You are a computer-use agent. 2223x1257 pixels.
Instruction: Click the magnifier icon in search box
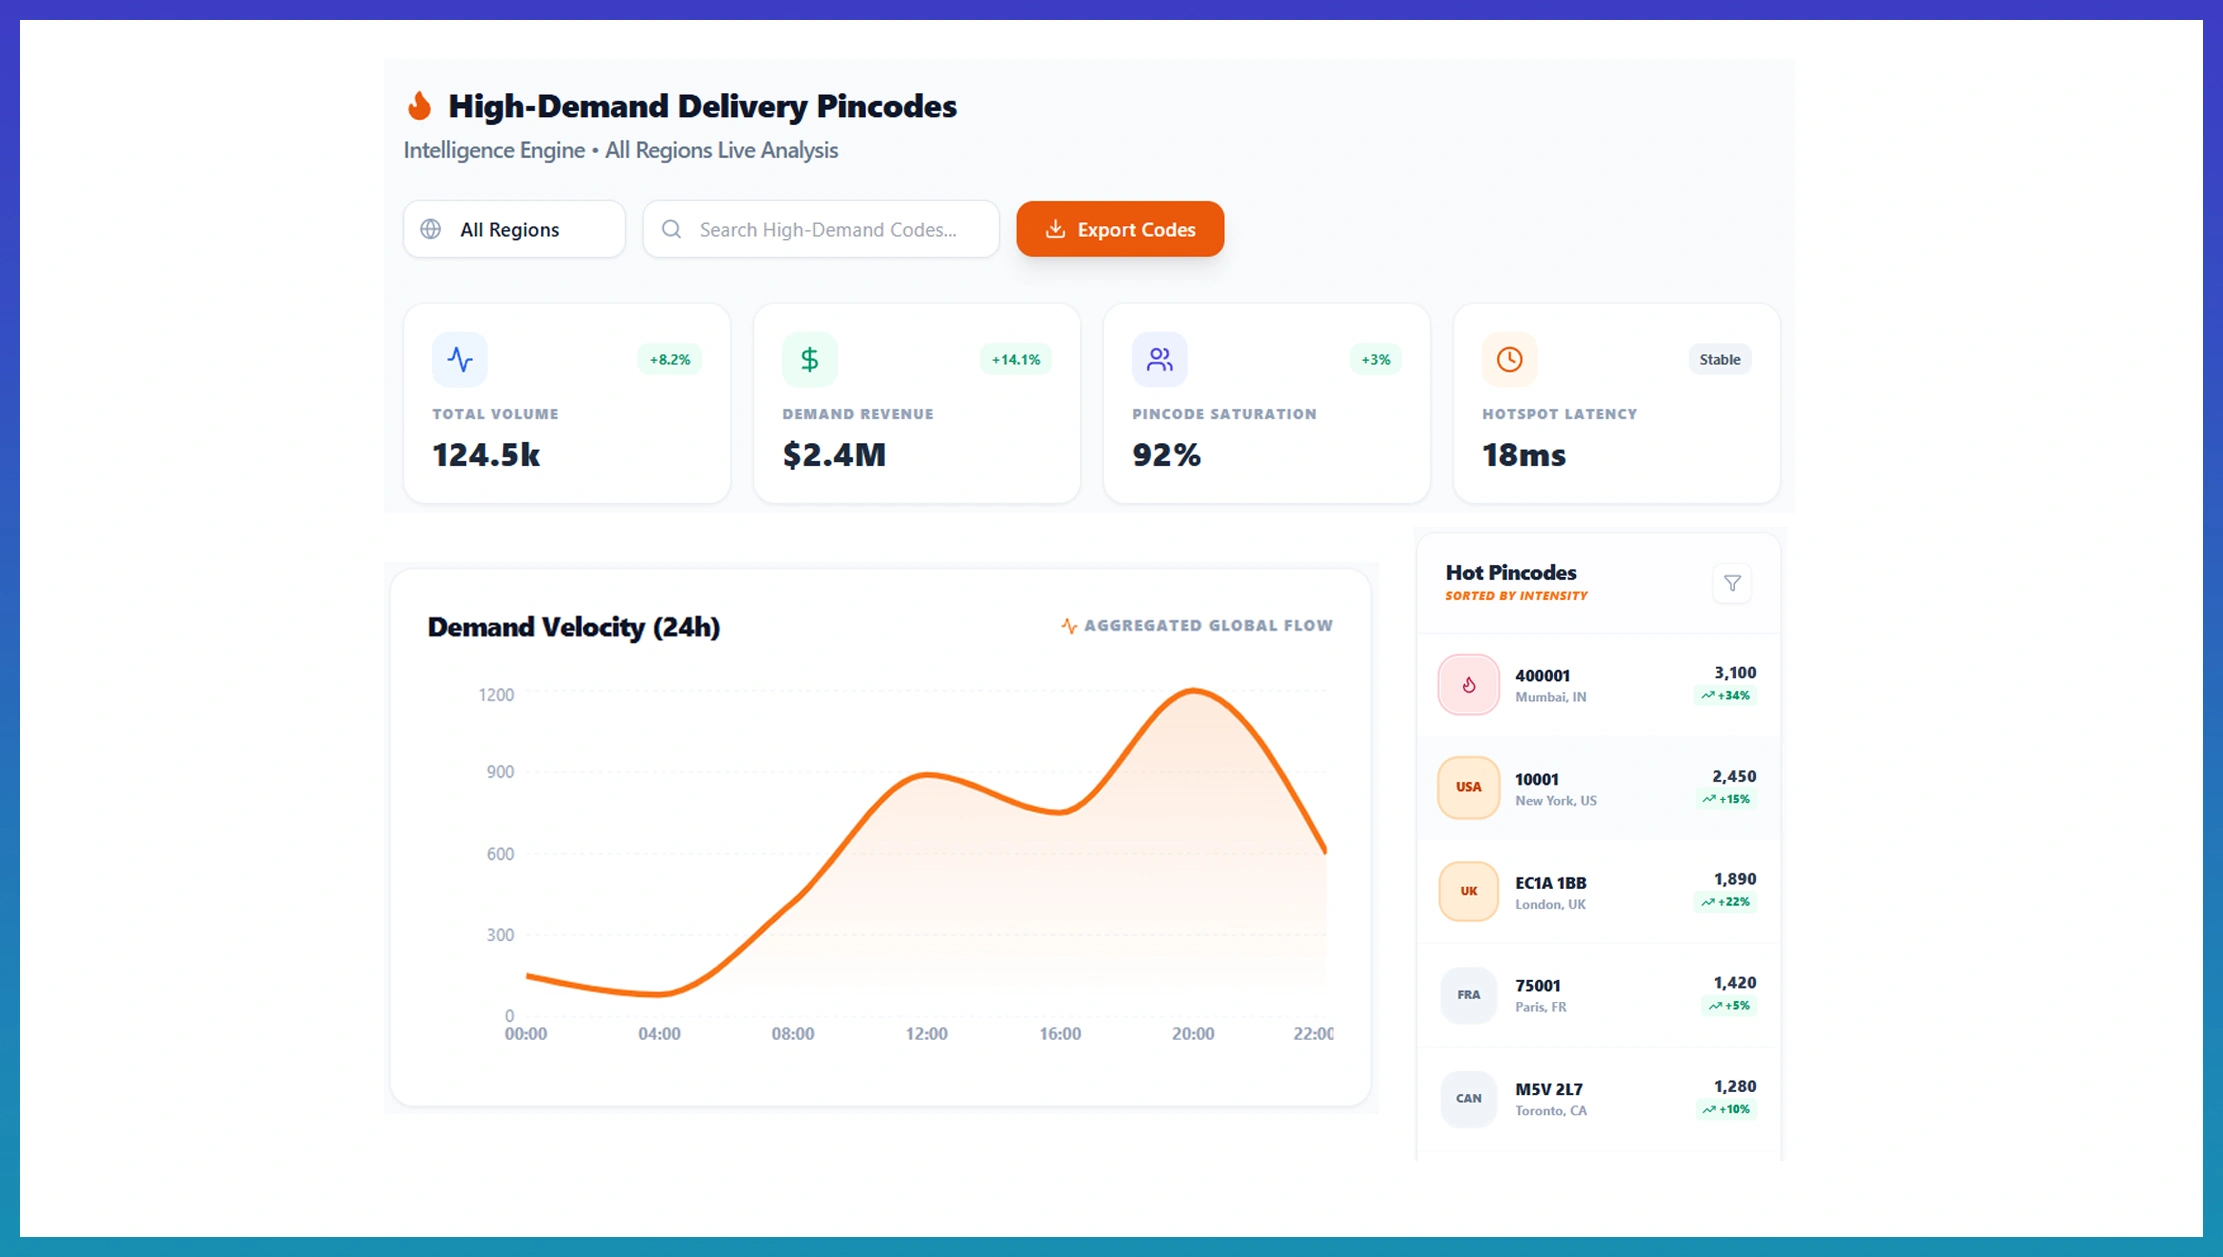point(672,229)
